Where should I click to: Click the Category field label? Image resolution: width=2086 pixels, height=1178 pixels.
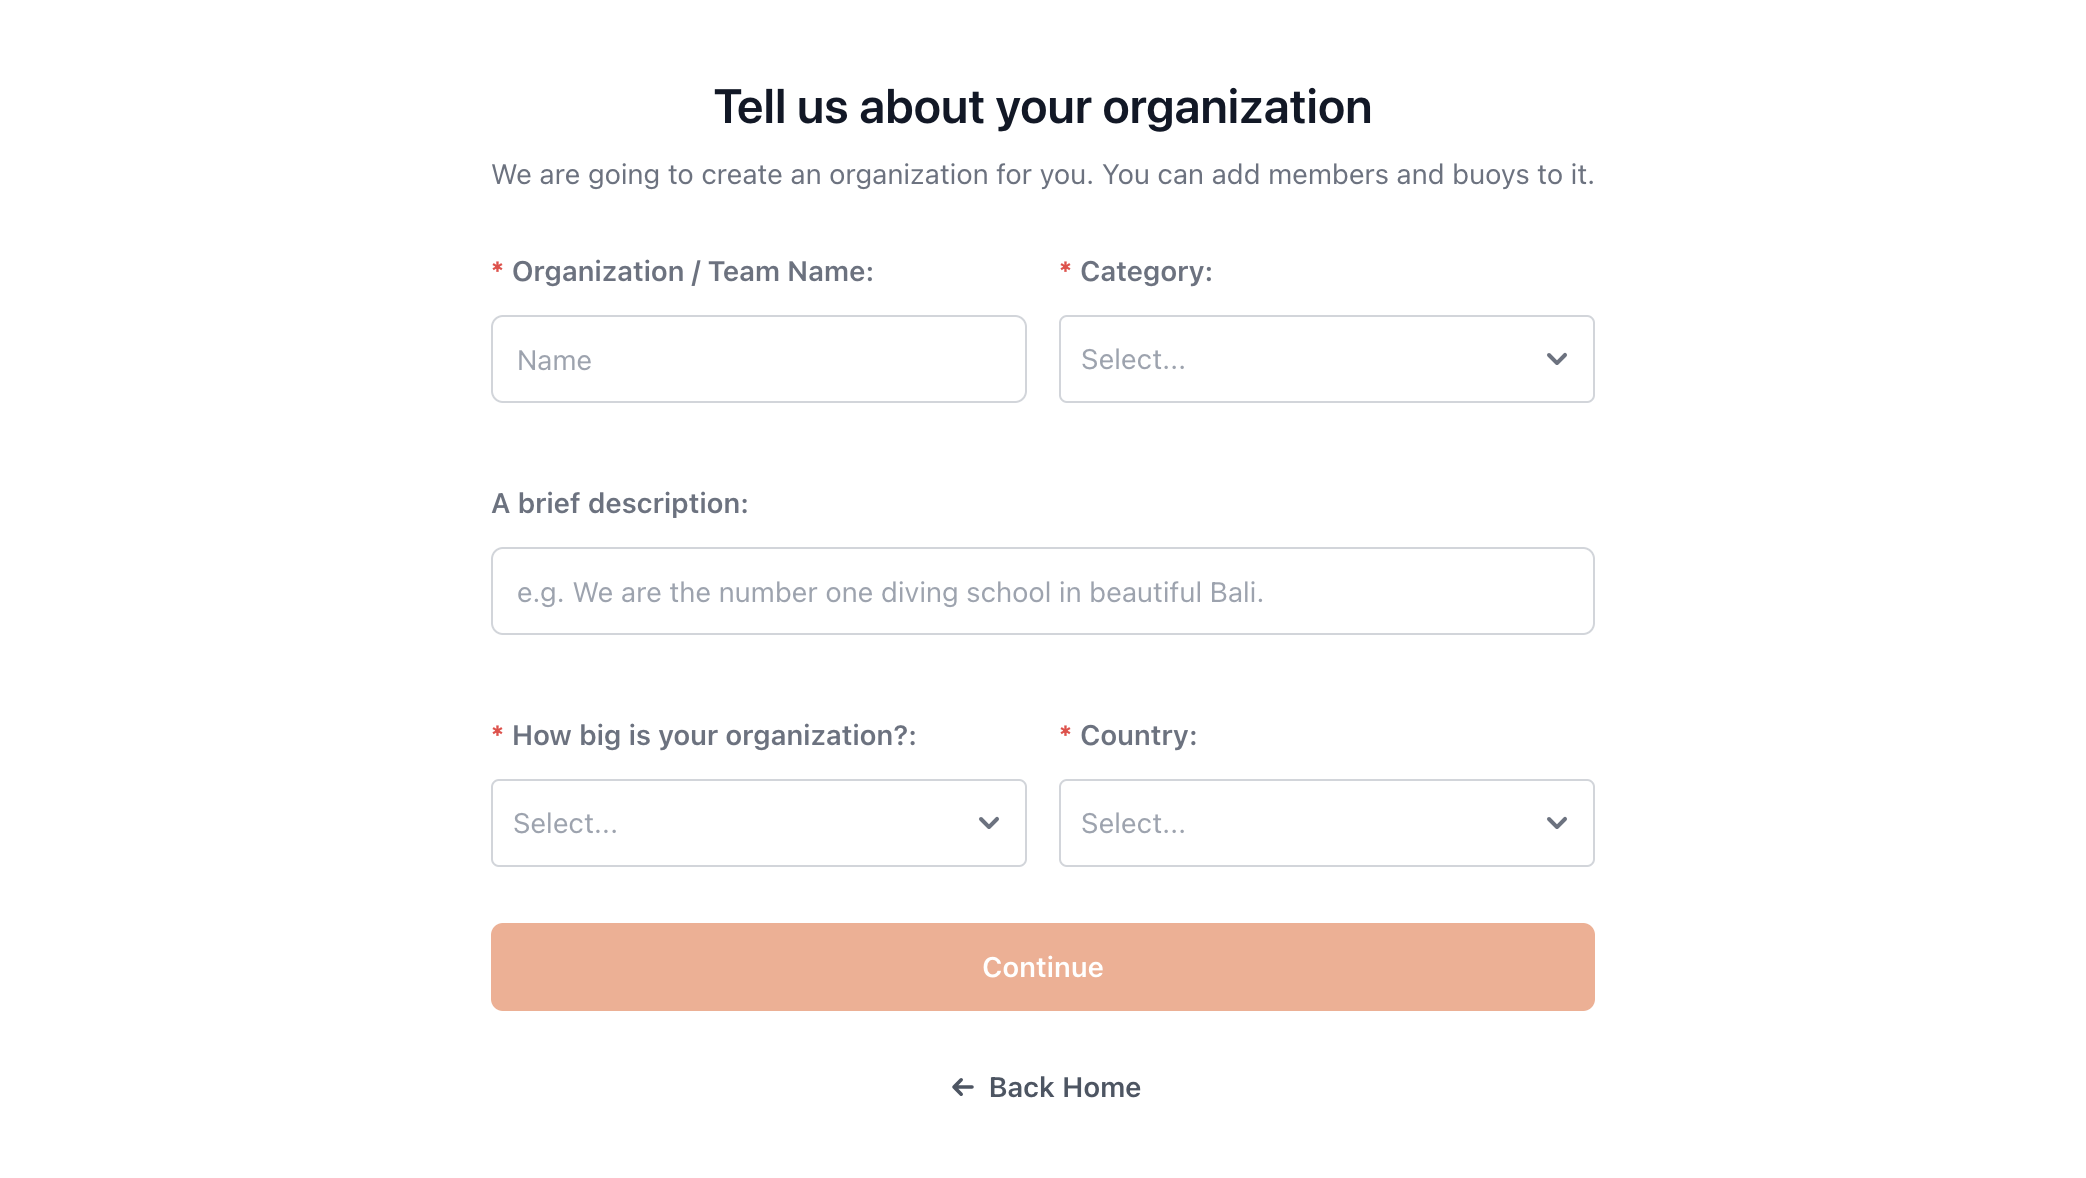pos(1146,271)
